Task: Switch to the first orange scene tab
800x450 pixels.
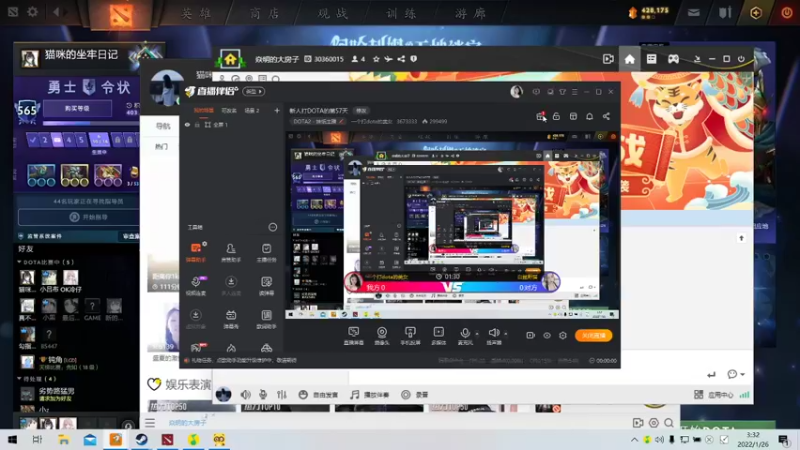Action: point(204,111)
